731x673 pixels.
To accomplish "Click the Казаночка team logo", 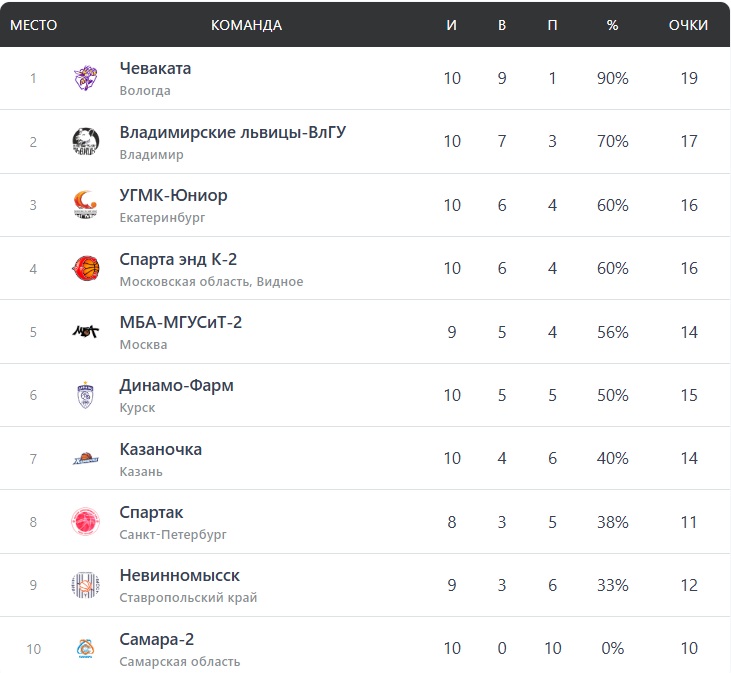I will click(86, 459).
